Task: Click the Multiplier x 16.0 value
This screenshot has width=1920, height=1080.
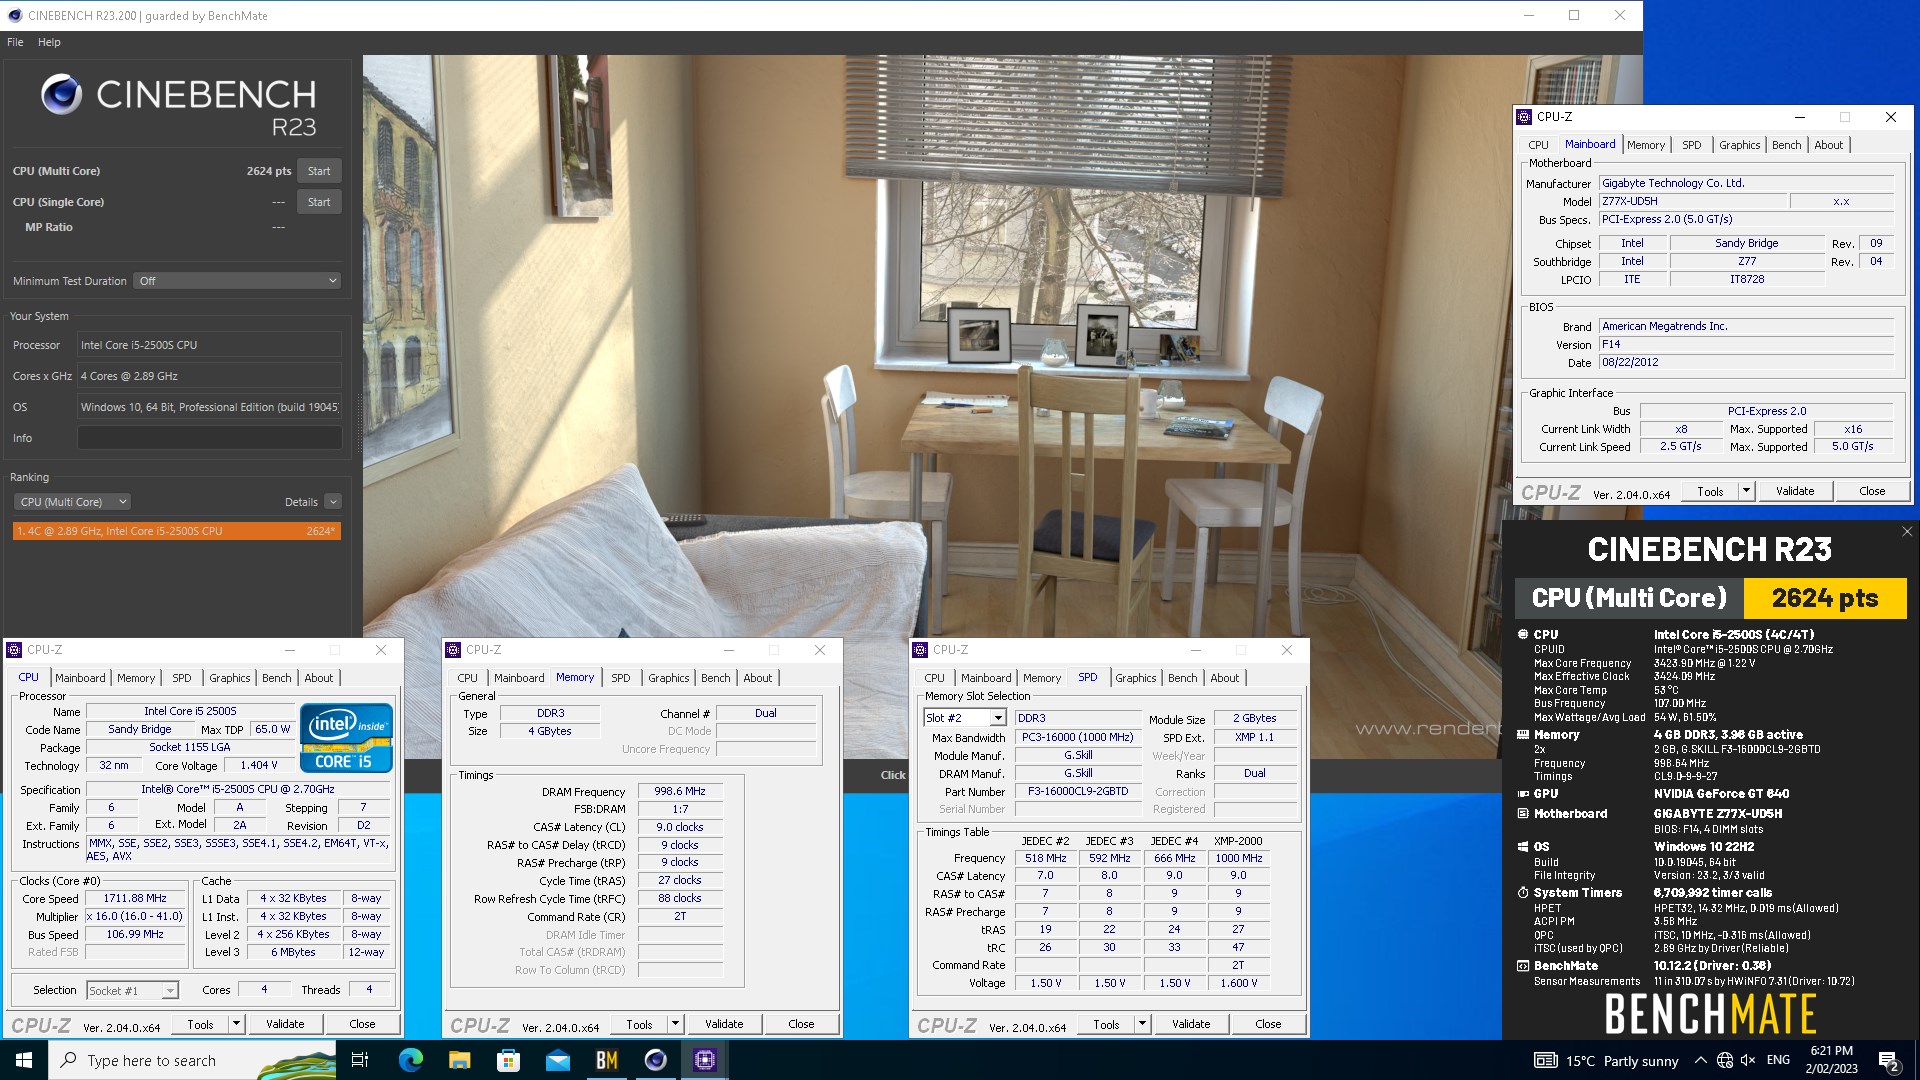Action: coord(135,916)
